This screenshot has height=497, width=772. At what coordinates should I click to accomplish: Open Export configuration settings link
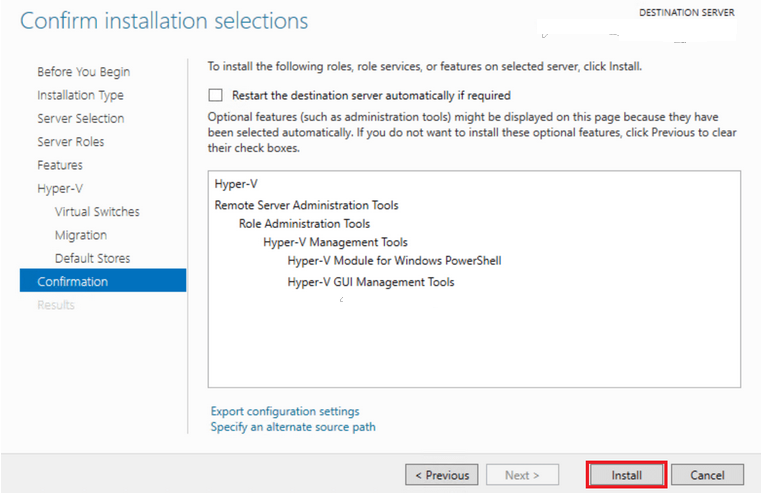(x=285, y=411)
